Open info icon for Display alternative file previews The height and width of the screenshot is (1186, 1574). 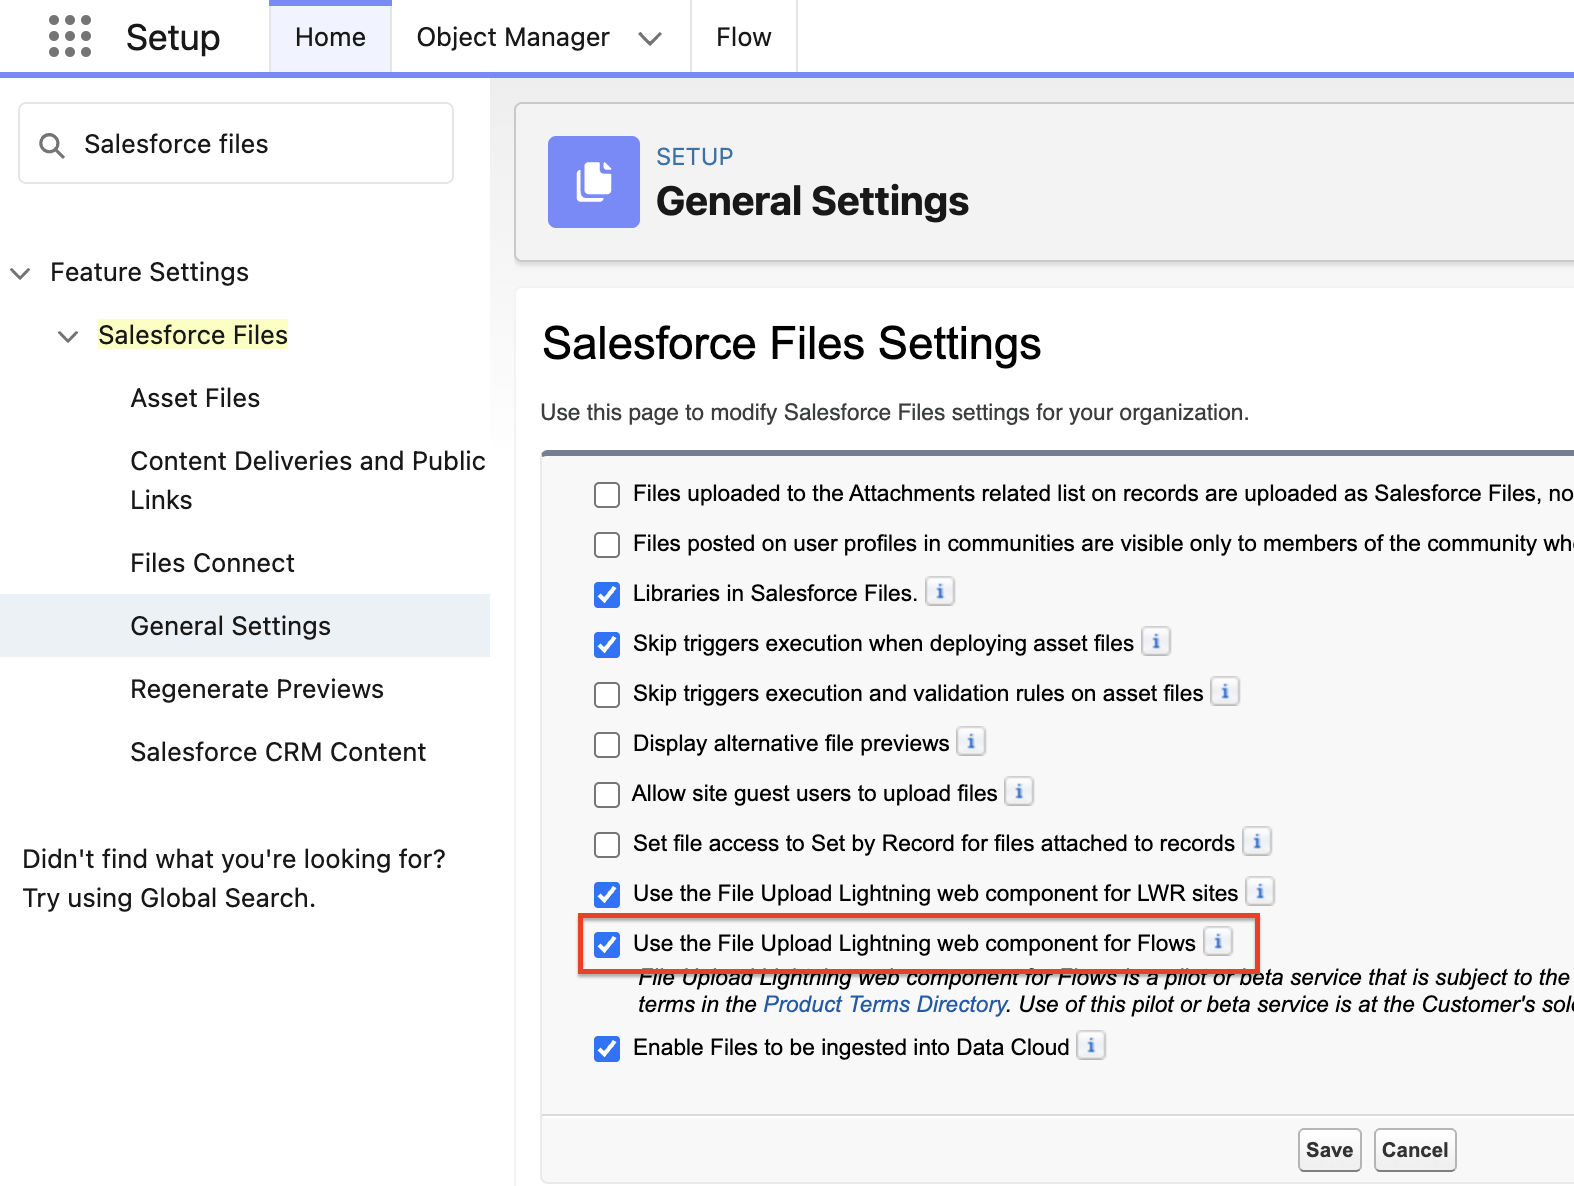[x=971, y=742]
